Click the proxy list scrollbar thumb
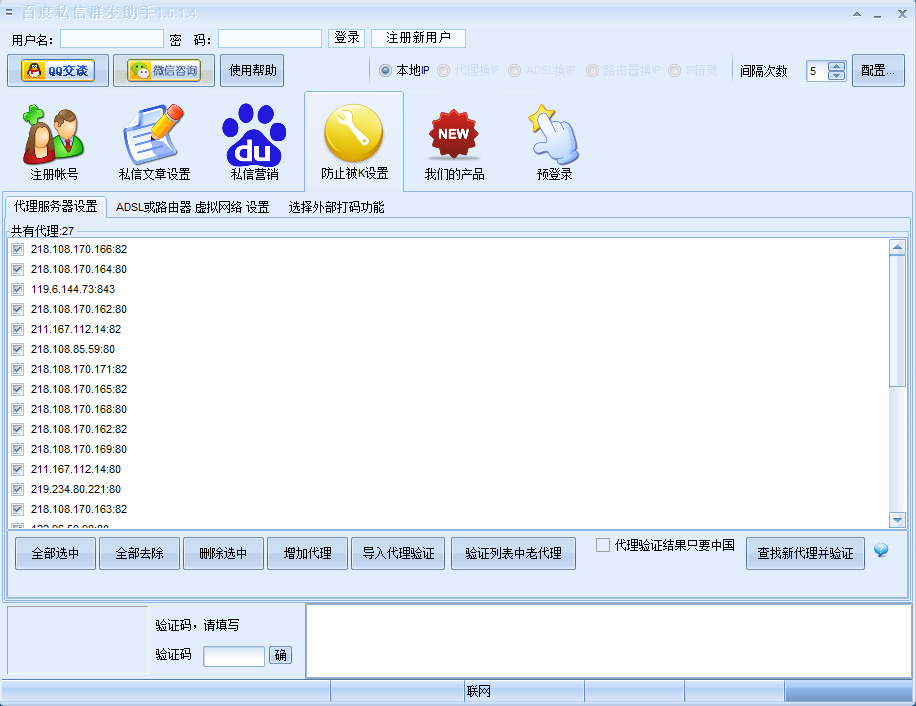Image resolution: width=916 pixels, height=706 pixels. tap(897, 321)
